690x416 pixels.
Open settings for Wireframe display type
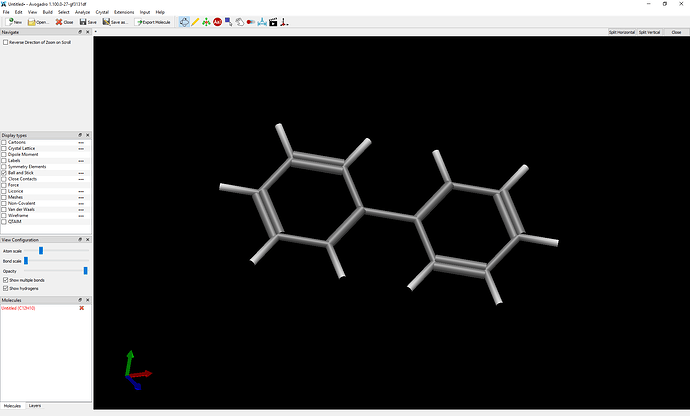[x=81, y=216]
